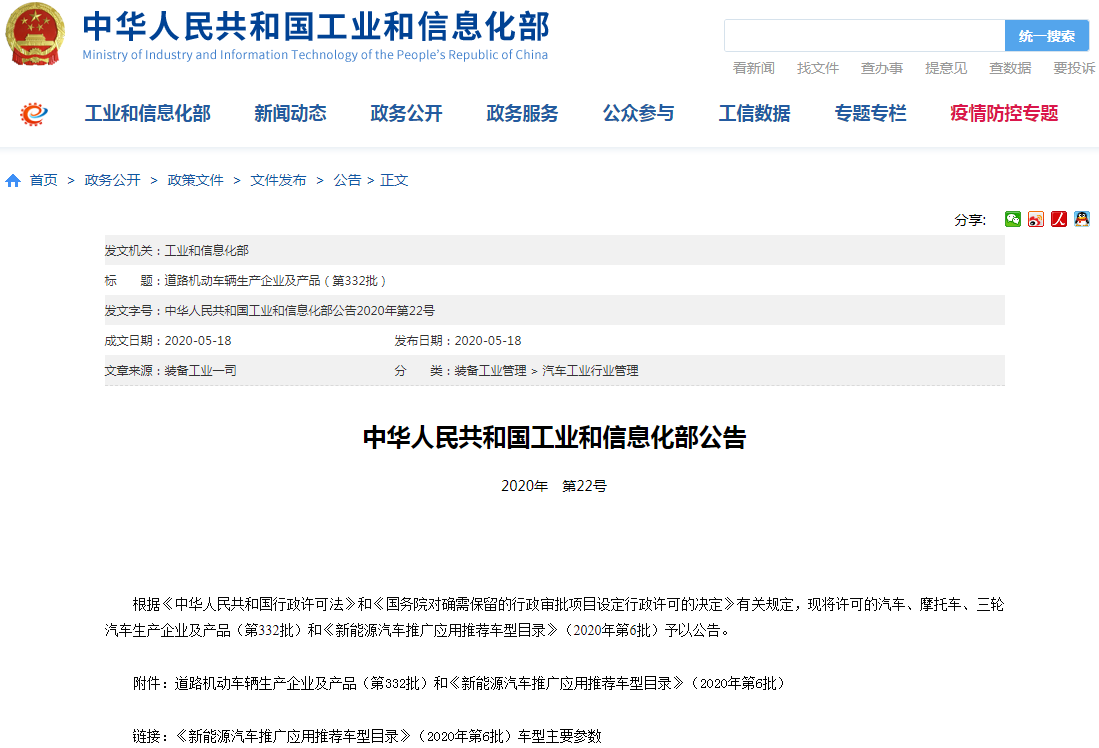Image resolution: width=1099 pixels, height=748 pixels.
Task: Go to 首页 in the breadcrumb
Action: pyautogui.click(x=43, y=180)
